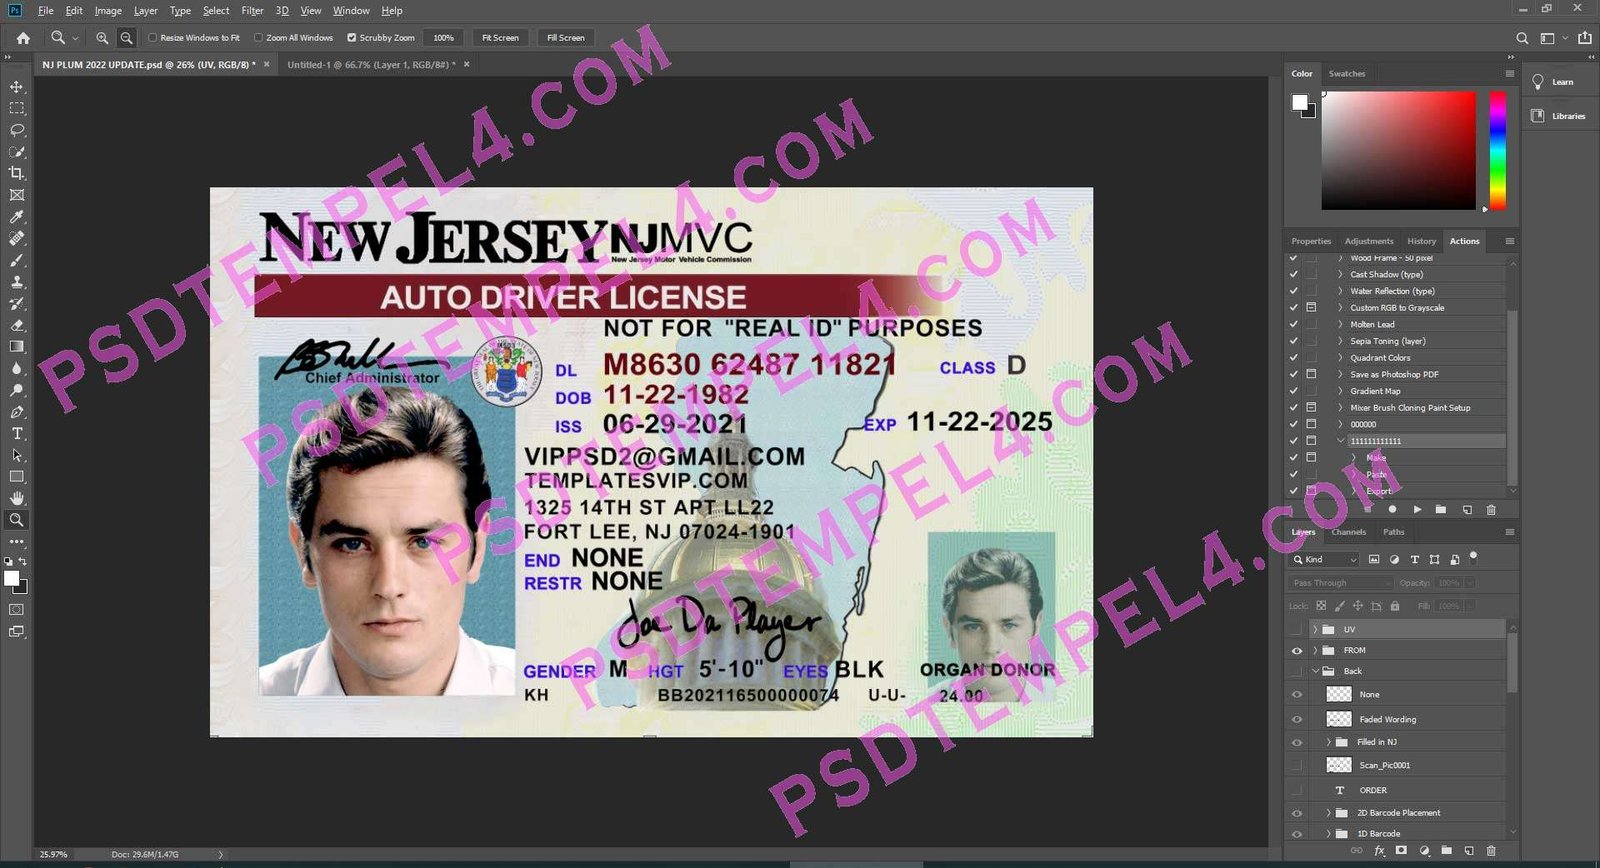Click the Fill Screen button
1600x868 pixels.
(566, 38)
